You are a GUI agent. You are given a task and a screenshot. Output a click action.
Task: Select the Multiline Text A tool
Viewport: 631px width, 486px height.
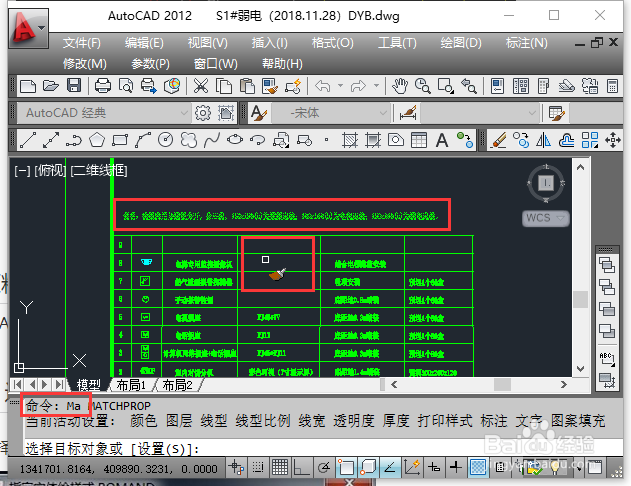442,140
